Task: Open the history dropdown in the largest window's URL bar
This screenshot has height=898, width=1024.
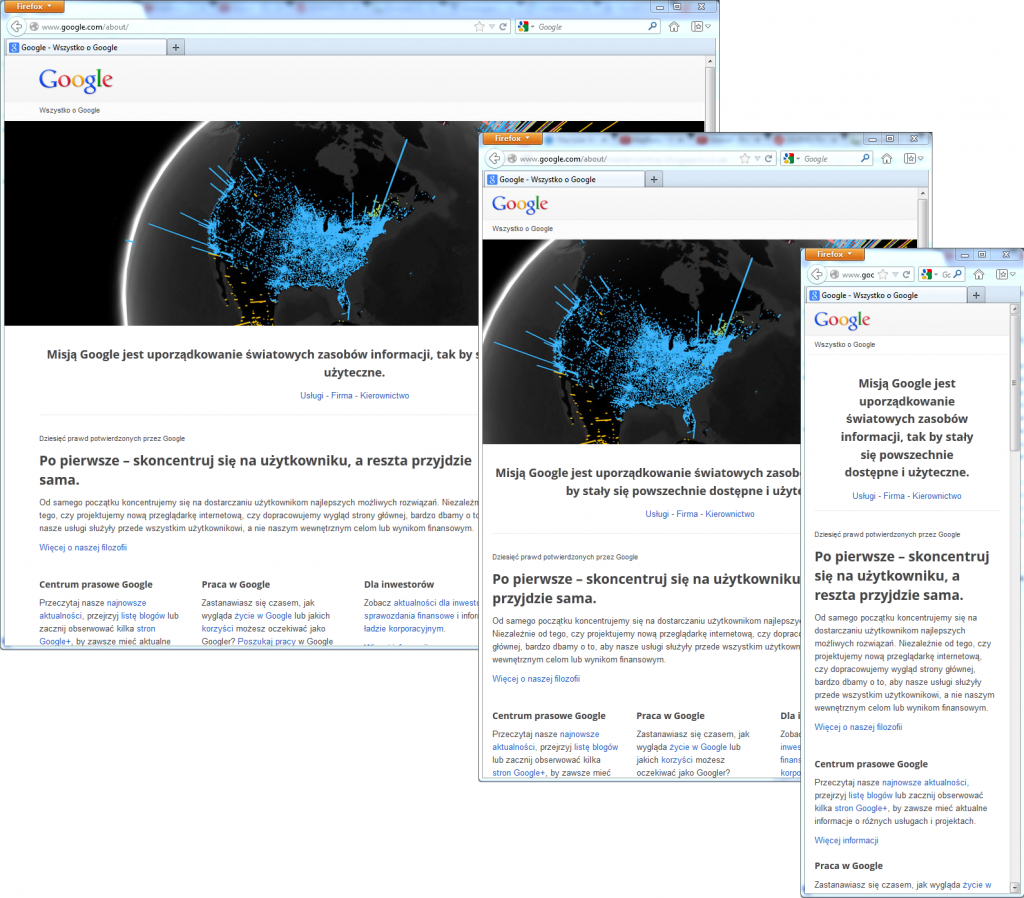Action: tap(492, 27)
